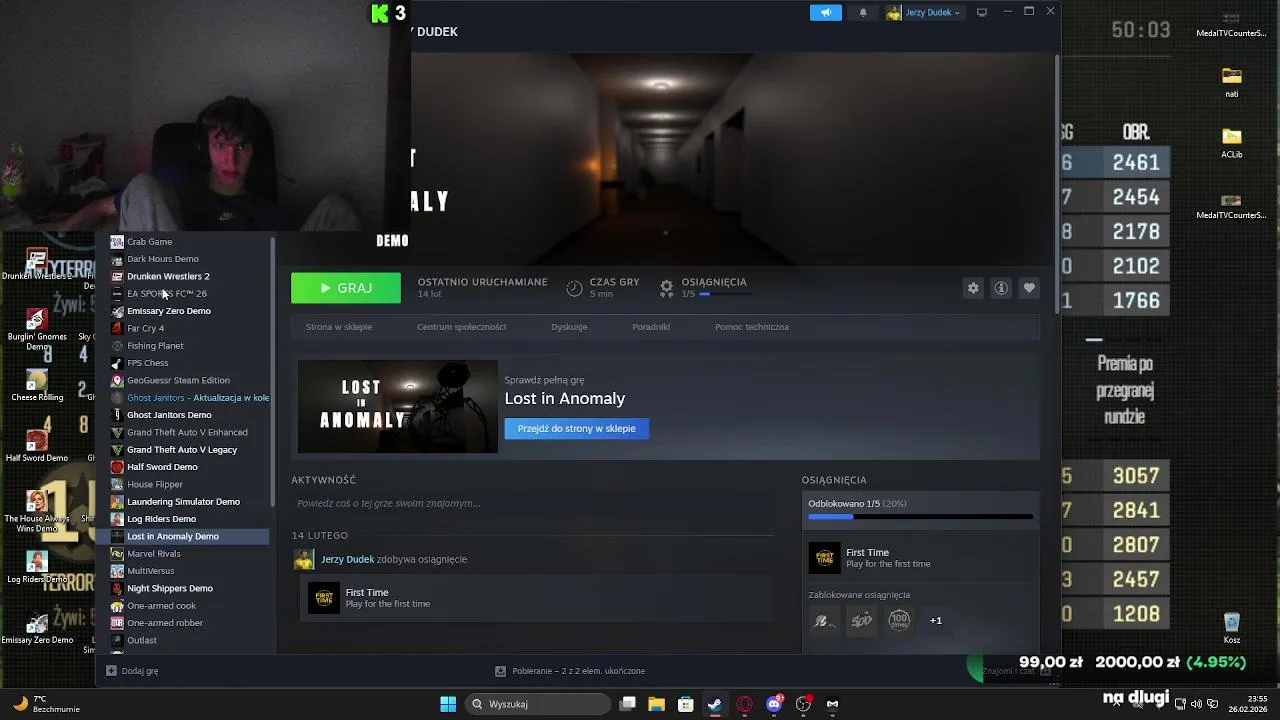Open the Lost in Anomaly banner thumbnail
Viewport: 1280px width, 720px height.
pos(397,406)
